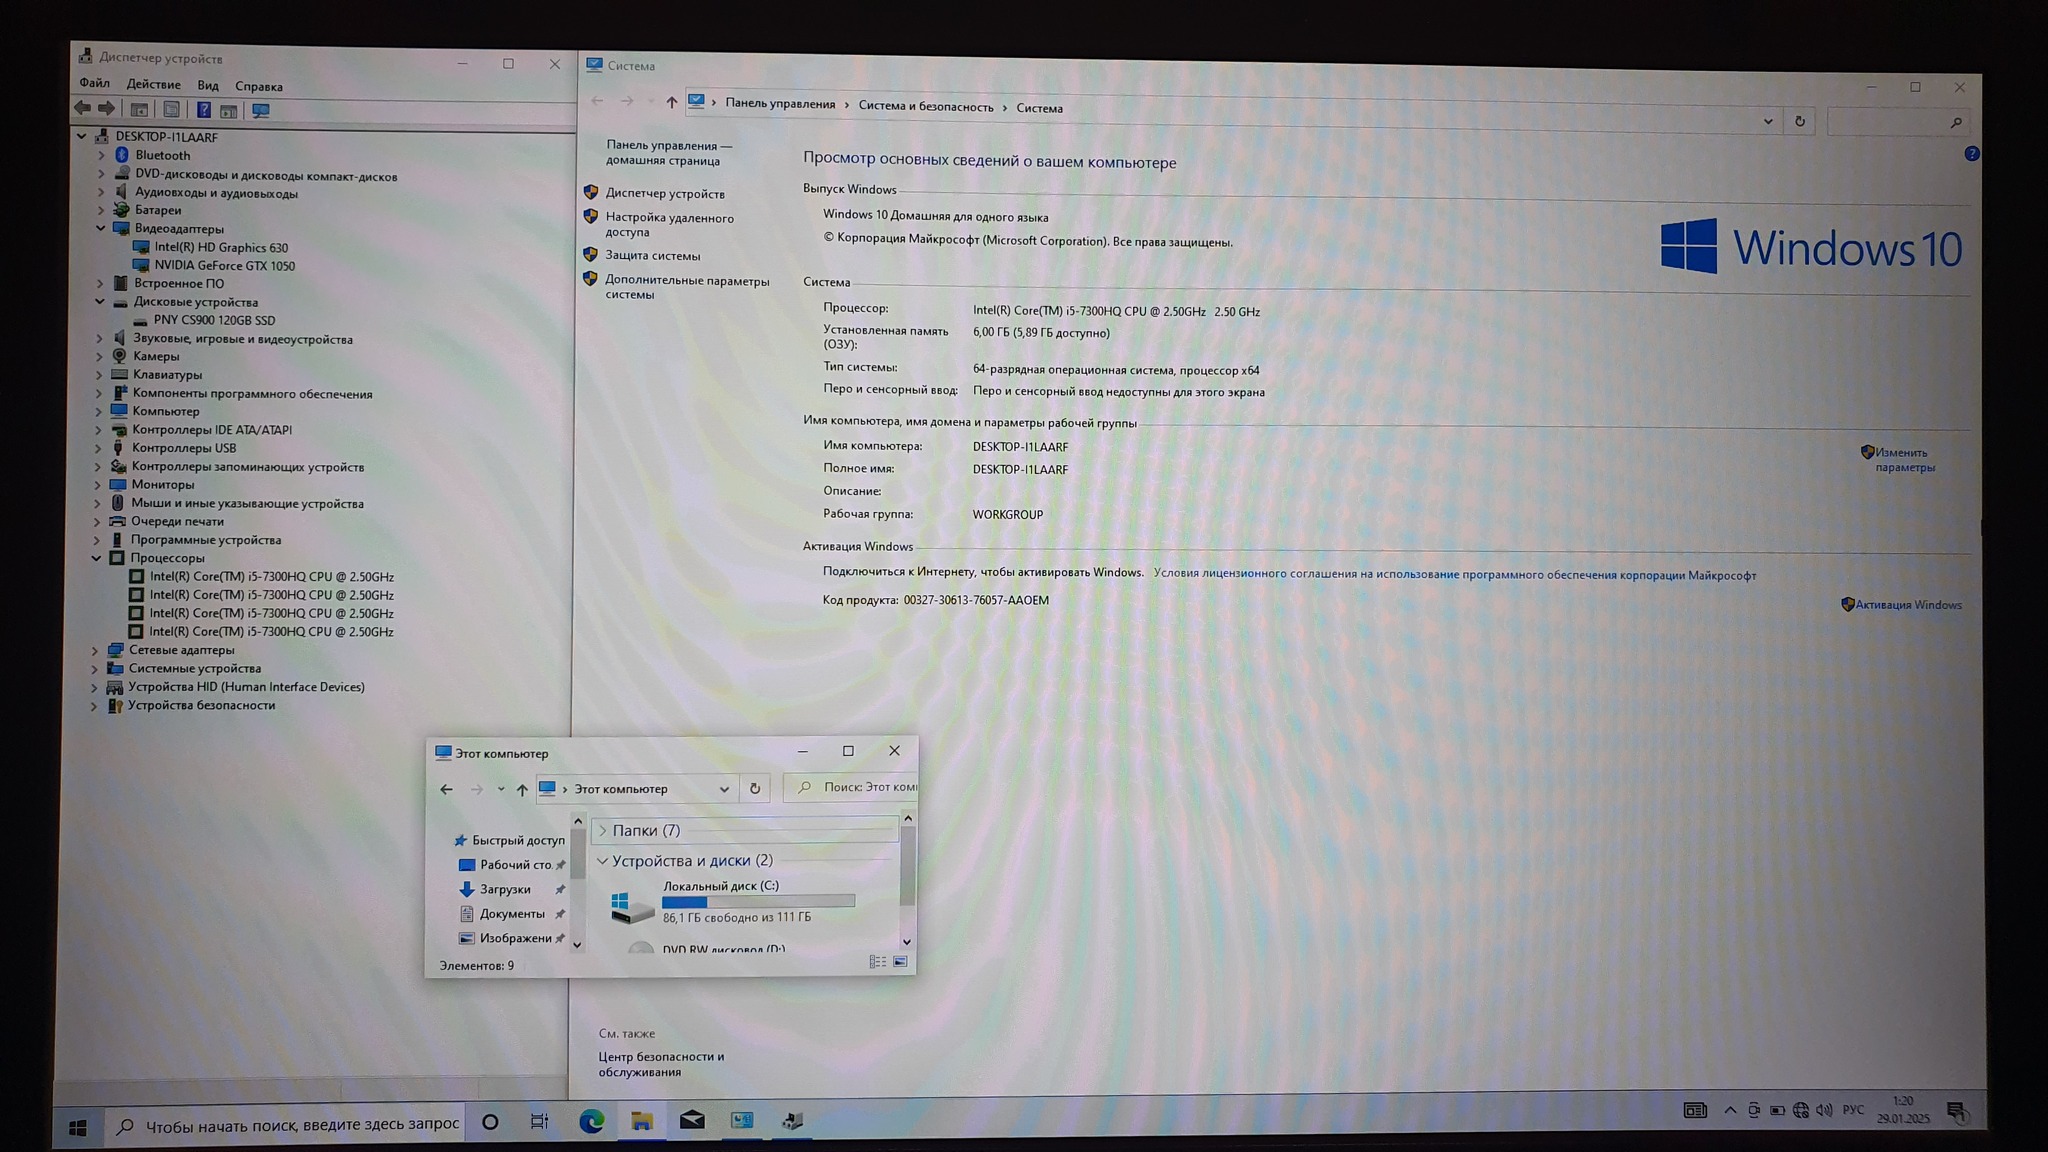Viewport: 2048px width, 1152px height.
Task: Open Microsoft Edge from the taskbar
Action: tap(591, 1121)
